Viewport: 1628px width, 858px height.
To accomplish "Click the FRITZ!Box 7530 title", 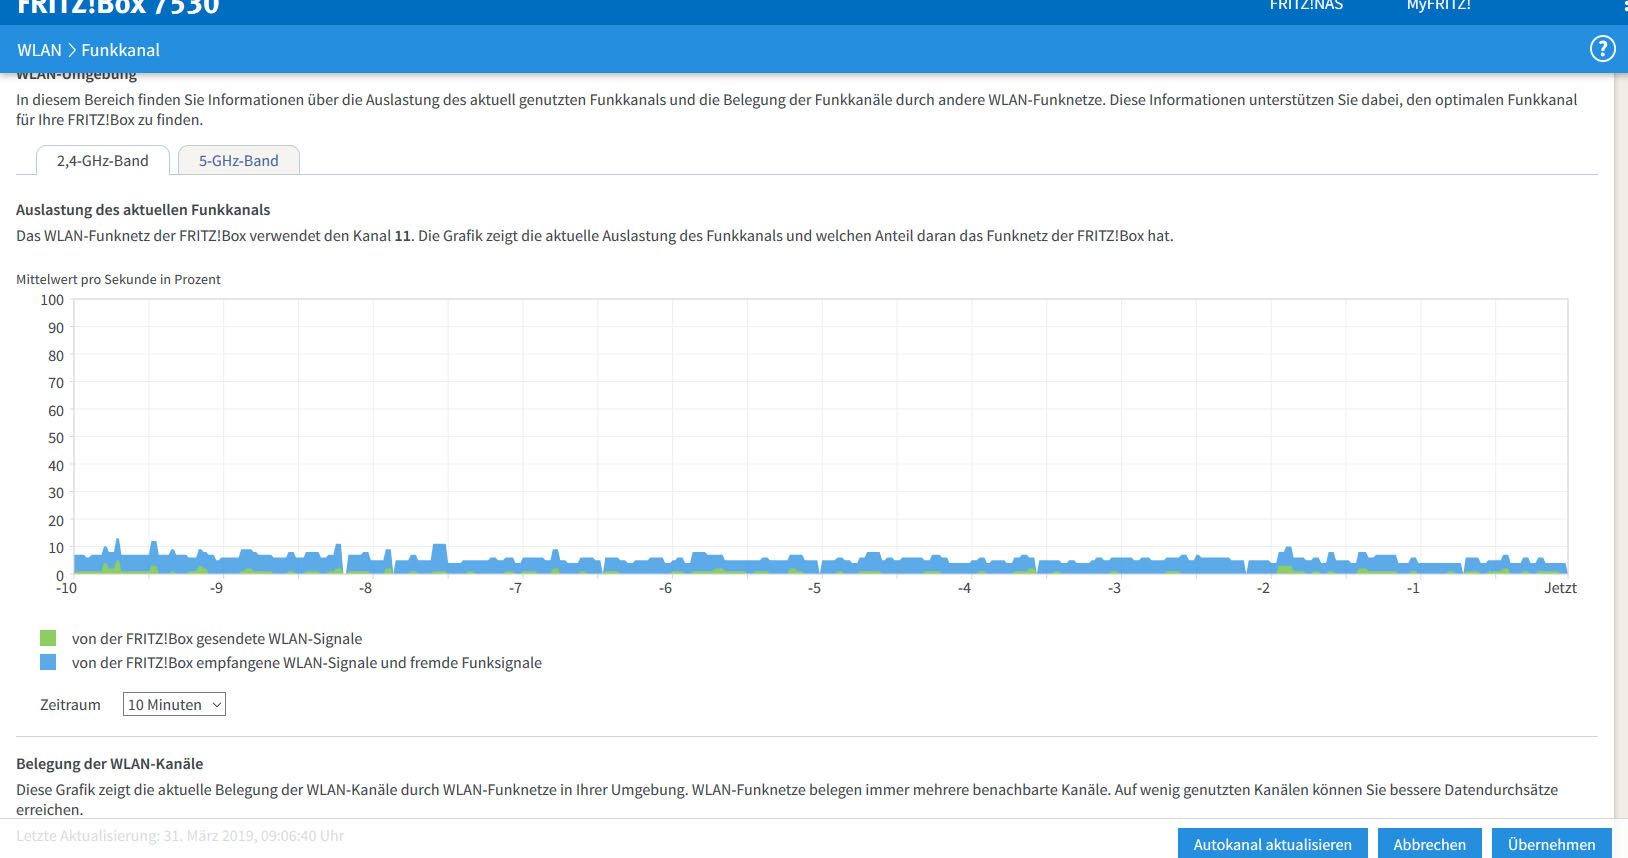I will tap(118, 8).
